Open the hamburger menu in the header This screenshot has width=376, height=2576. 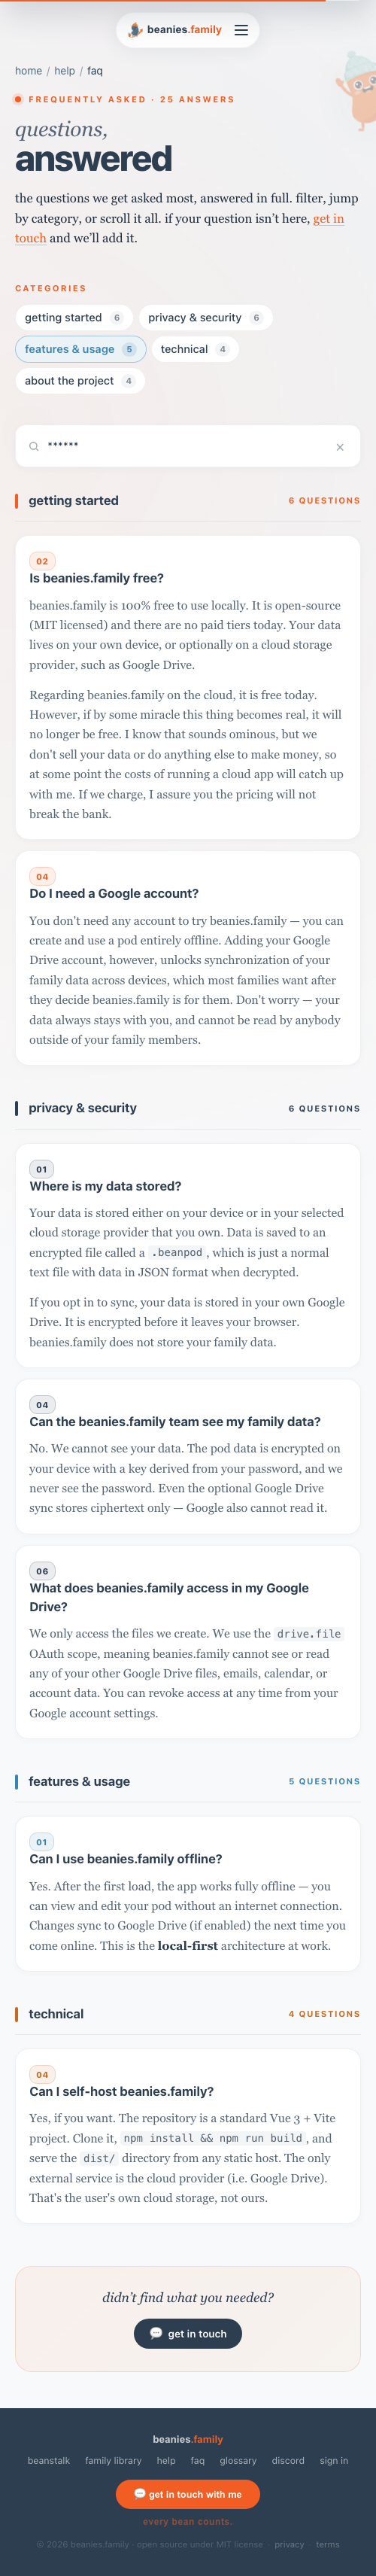(241, 30)
